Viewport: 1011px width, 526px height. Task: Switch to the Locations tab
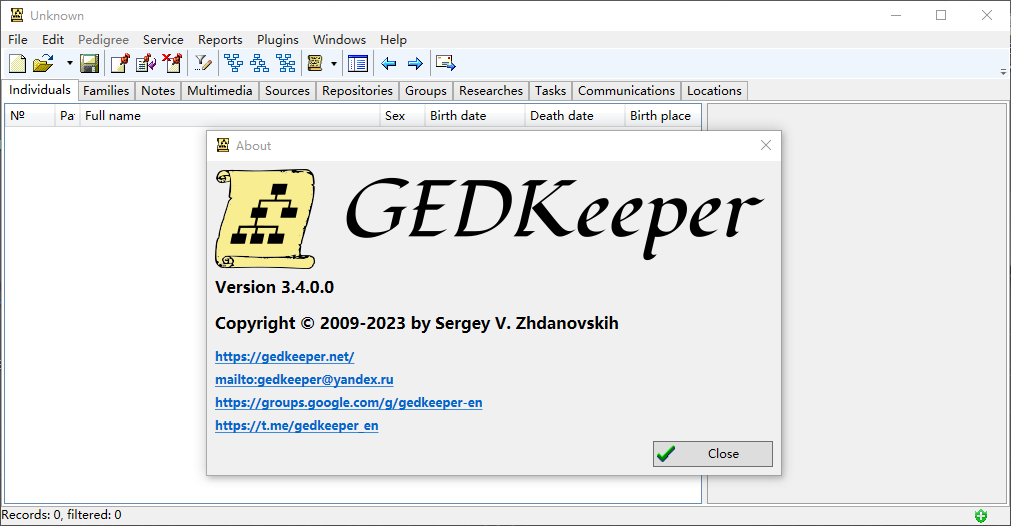point(714,91)
